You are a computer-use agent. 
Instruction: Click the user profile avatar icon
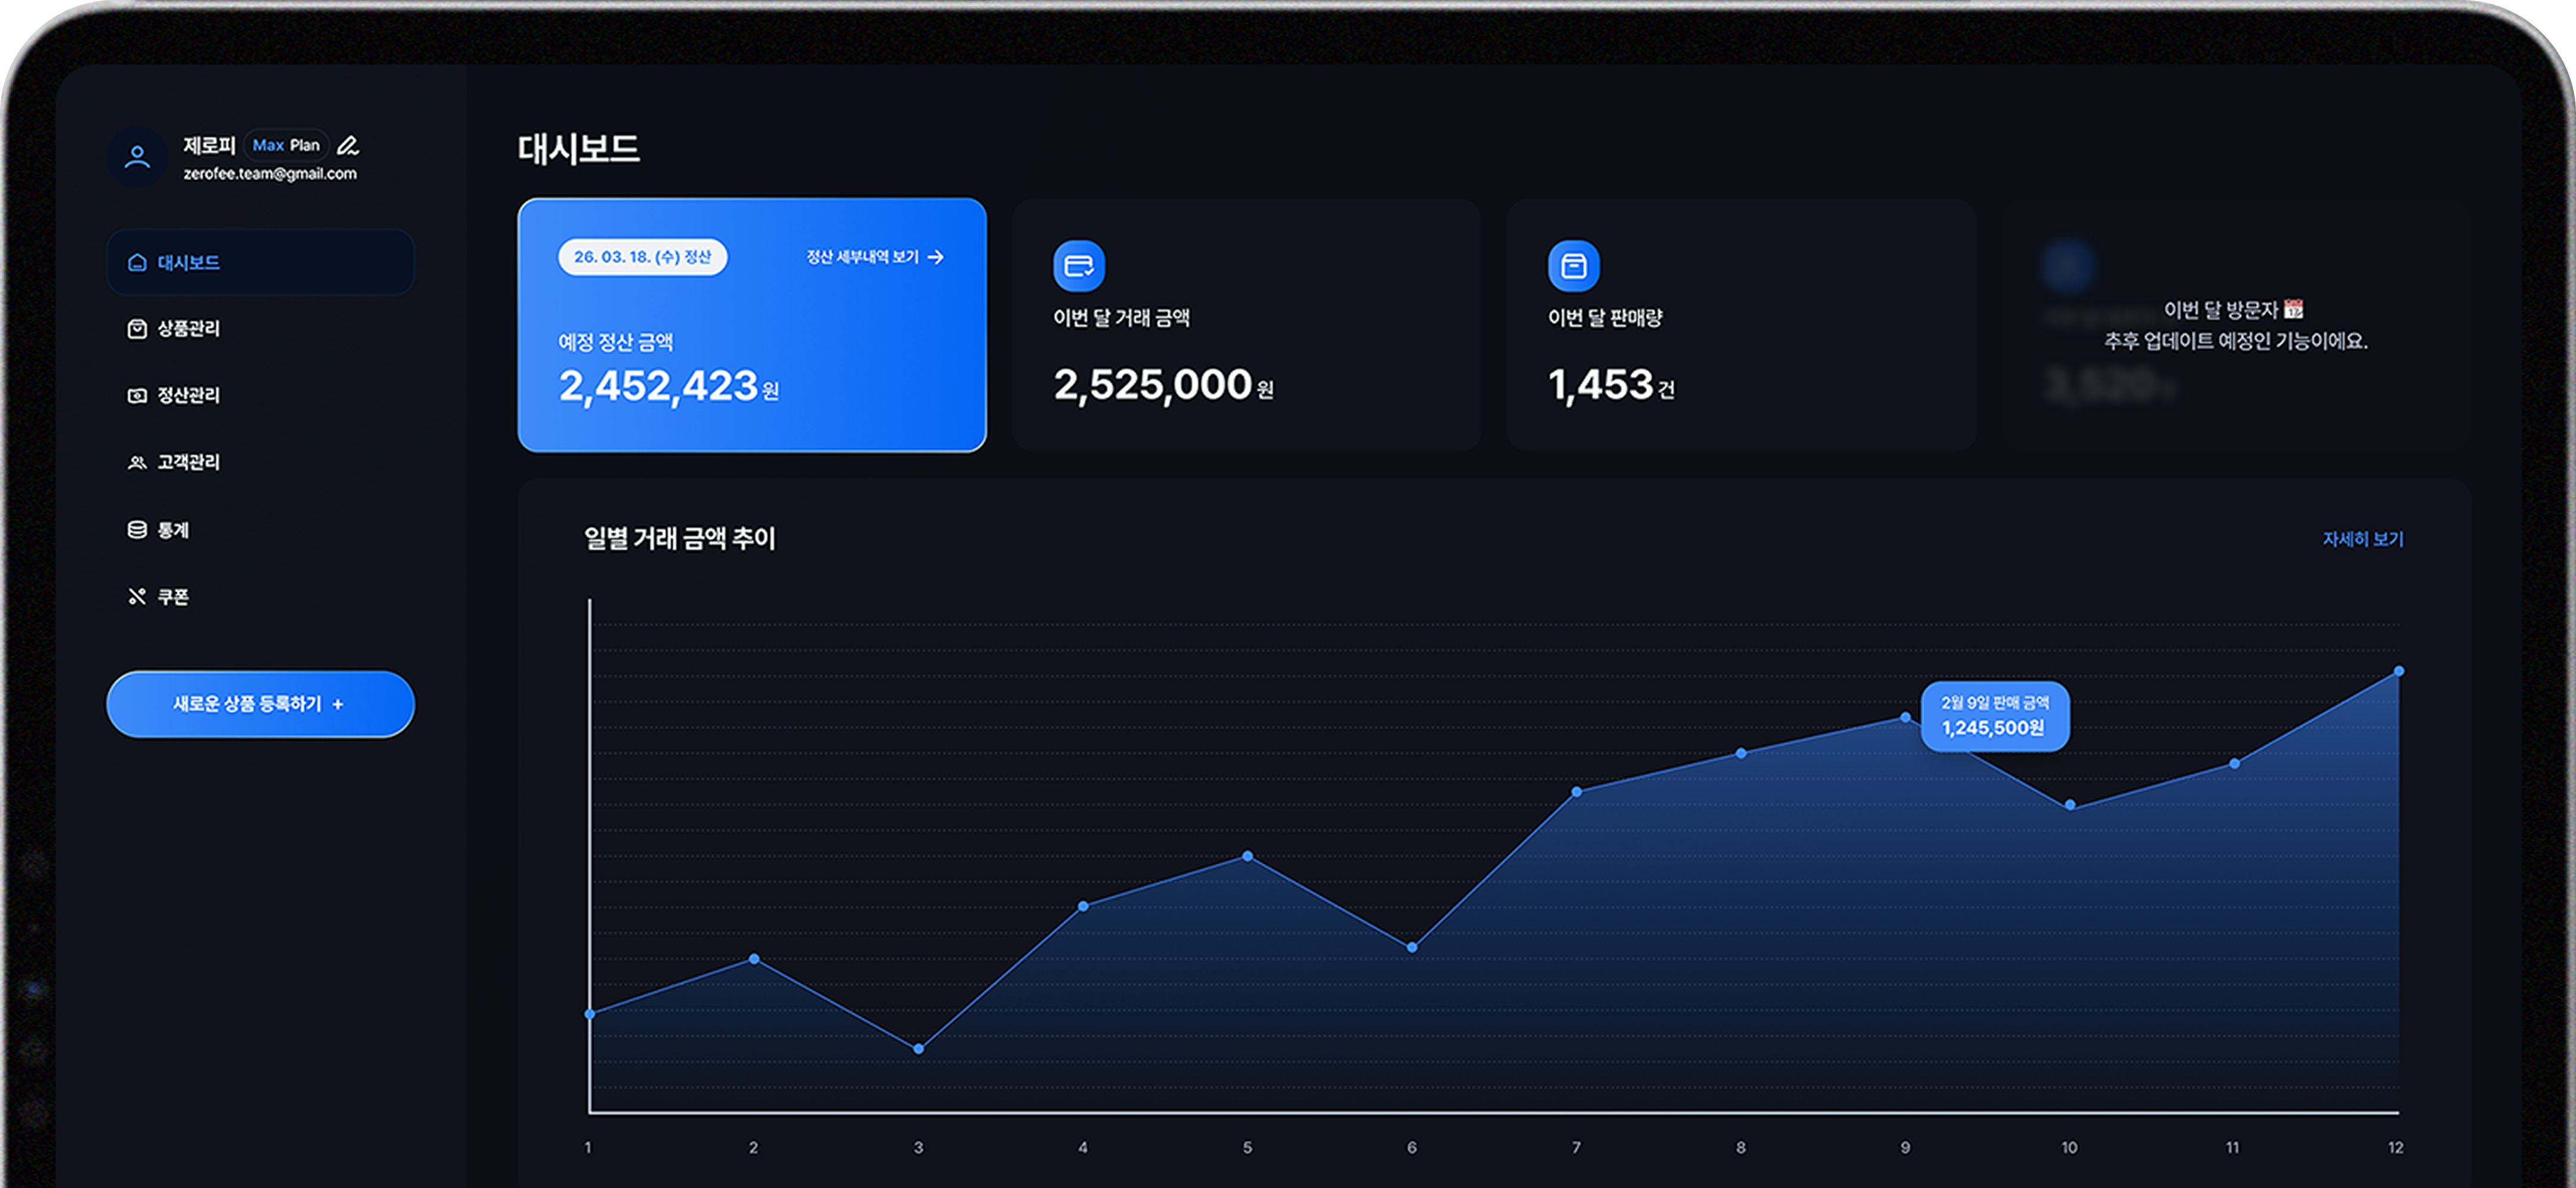tap(137, 157)
